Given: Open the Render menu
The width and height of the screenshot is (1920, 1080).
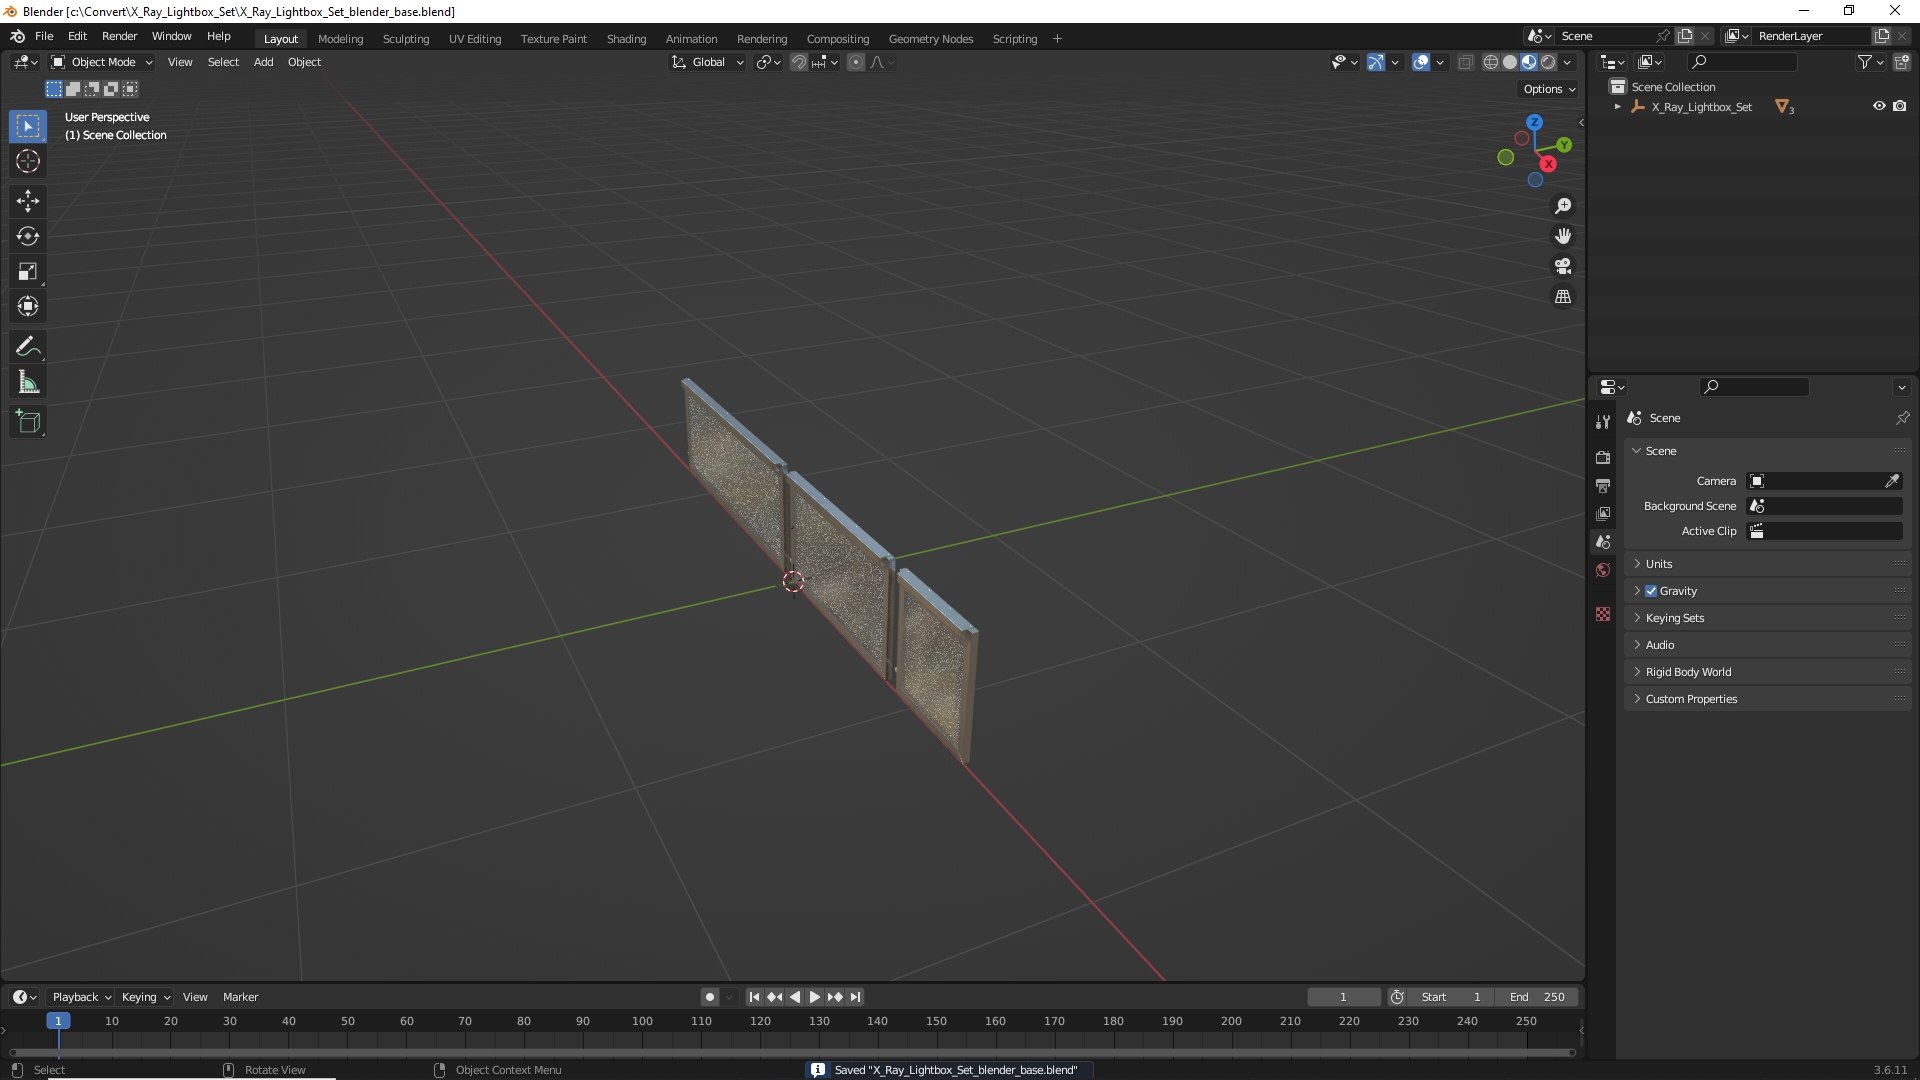Looking at the screenshot, I should point(119,36).
